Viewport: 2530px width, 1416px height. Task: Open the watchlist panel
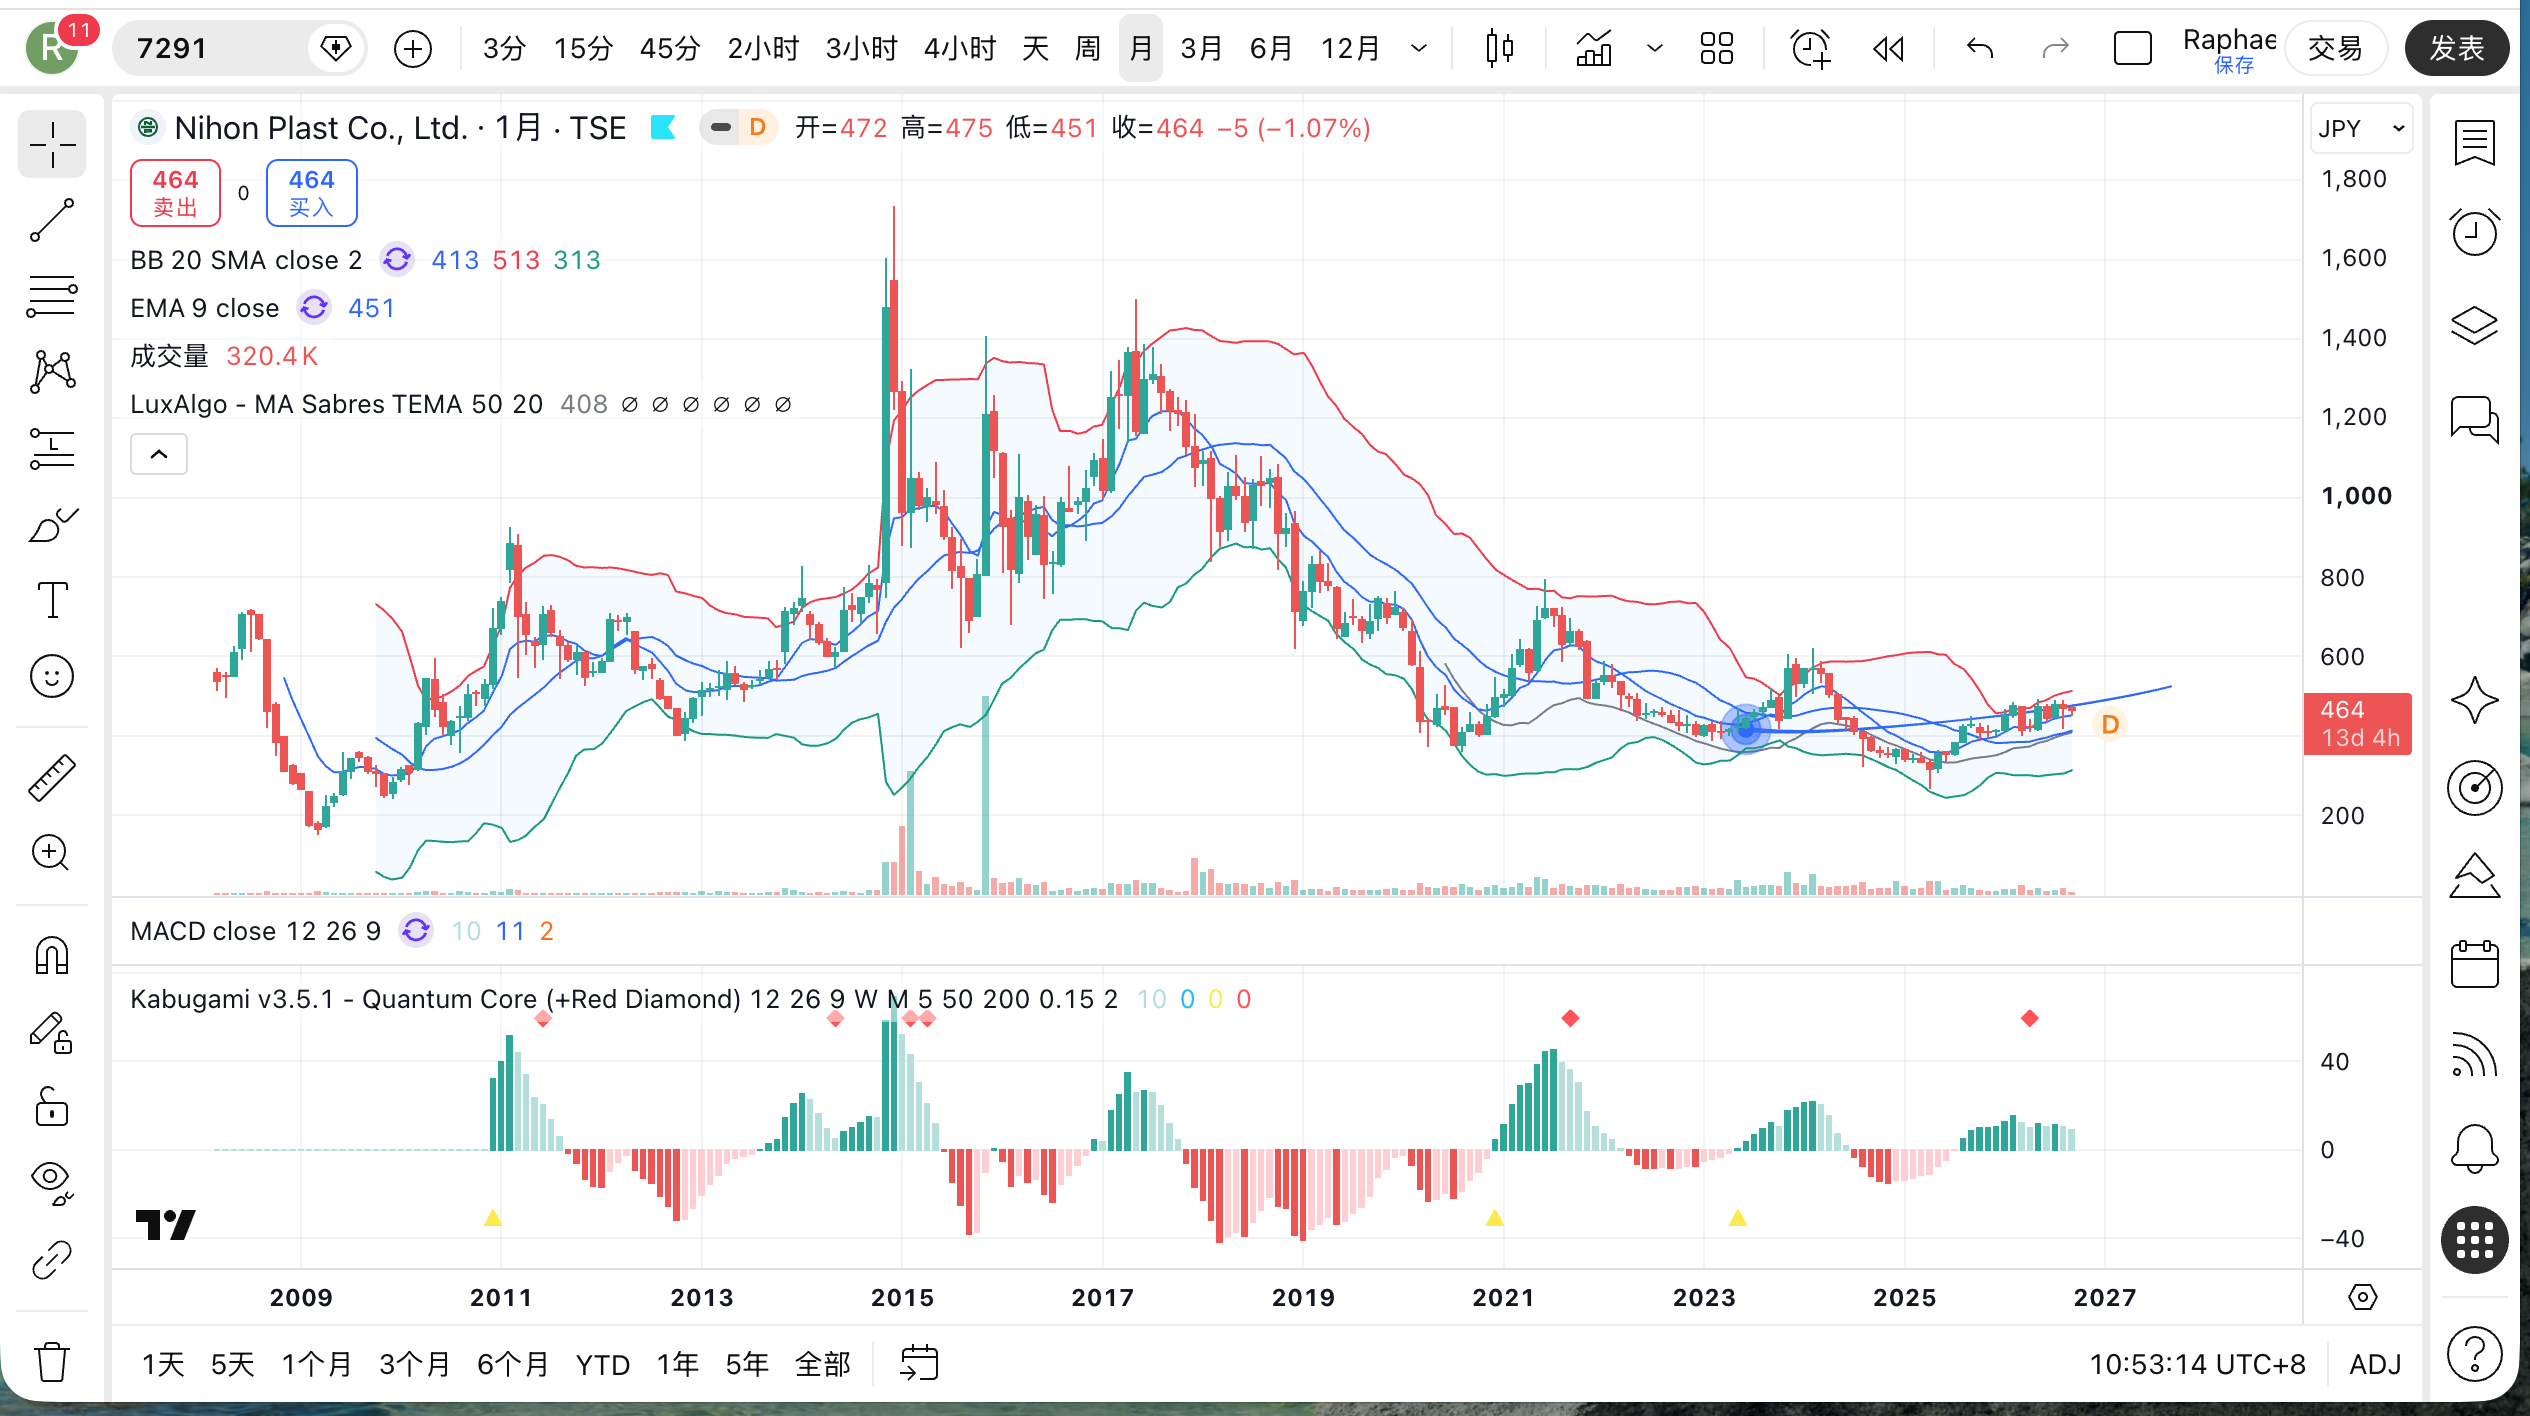click(x=2474, y=142)
